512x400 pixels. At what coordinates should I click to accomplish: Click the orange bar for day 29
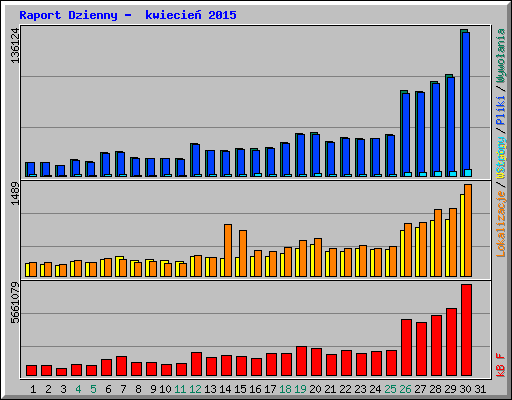[x=453, y=242]
